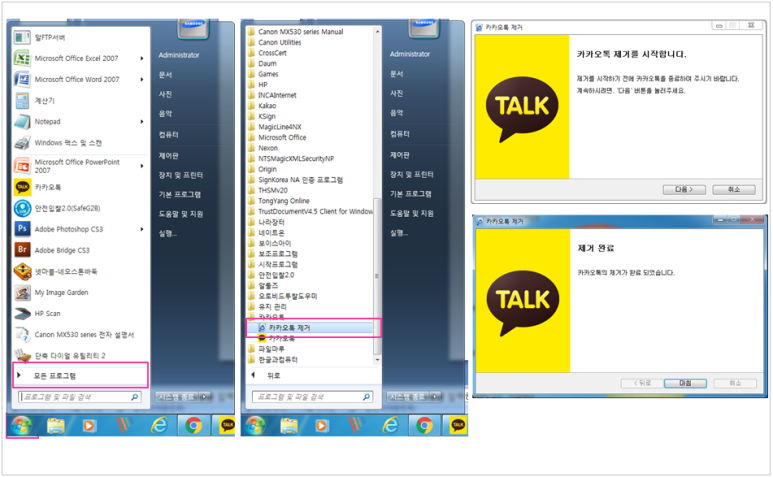773x477 pixels.
Task: Click Start orb below the pinned programs menu
Action: click(21, 425)
